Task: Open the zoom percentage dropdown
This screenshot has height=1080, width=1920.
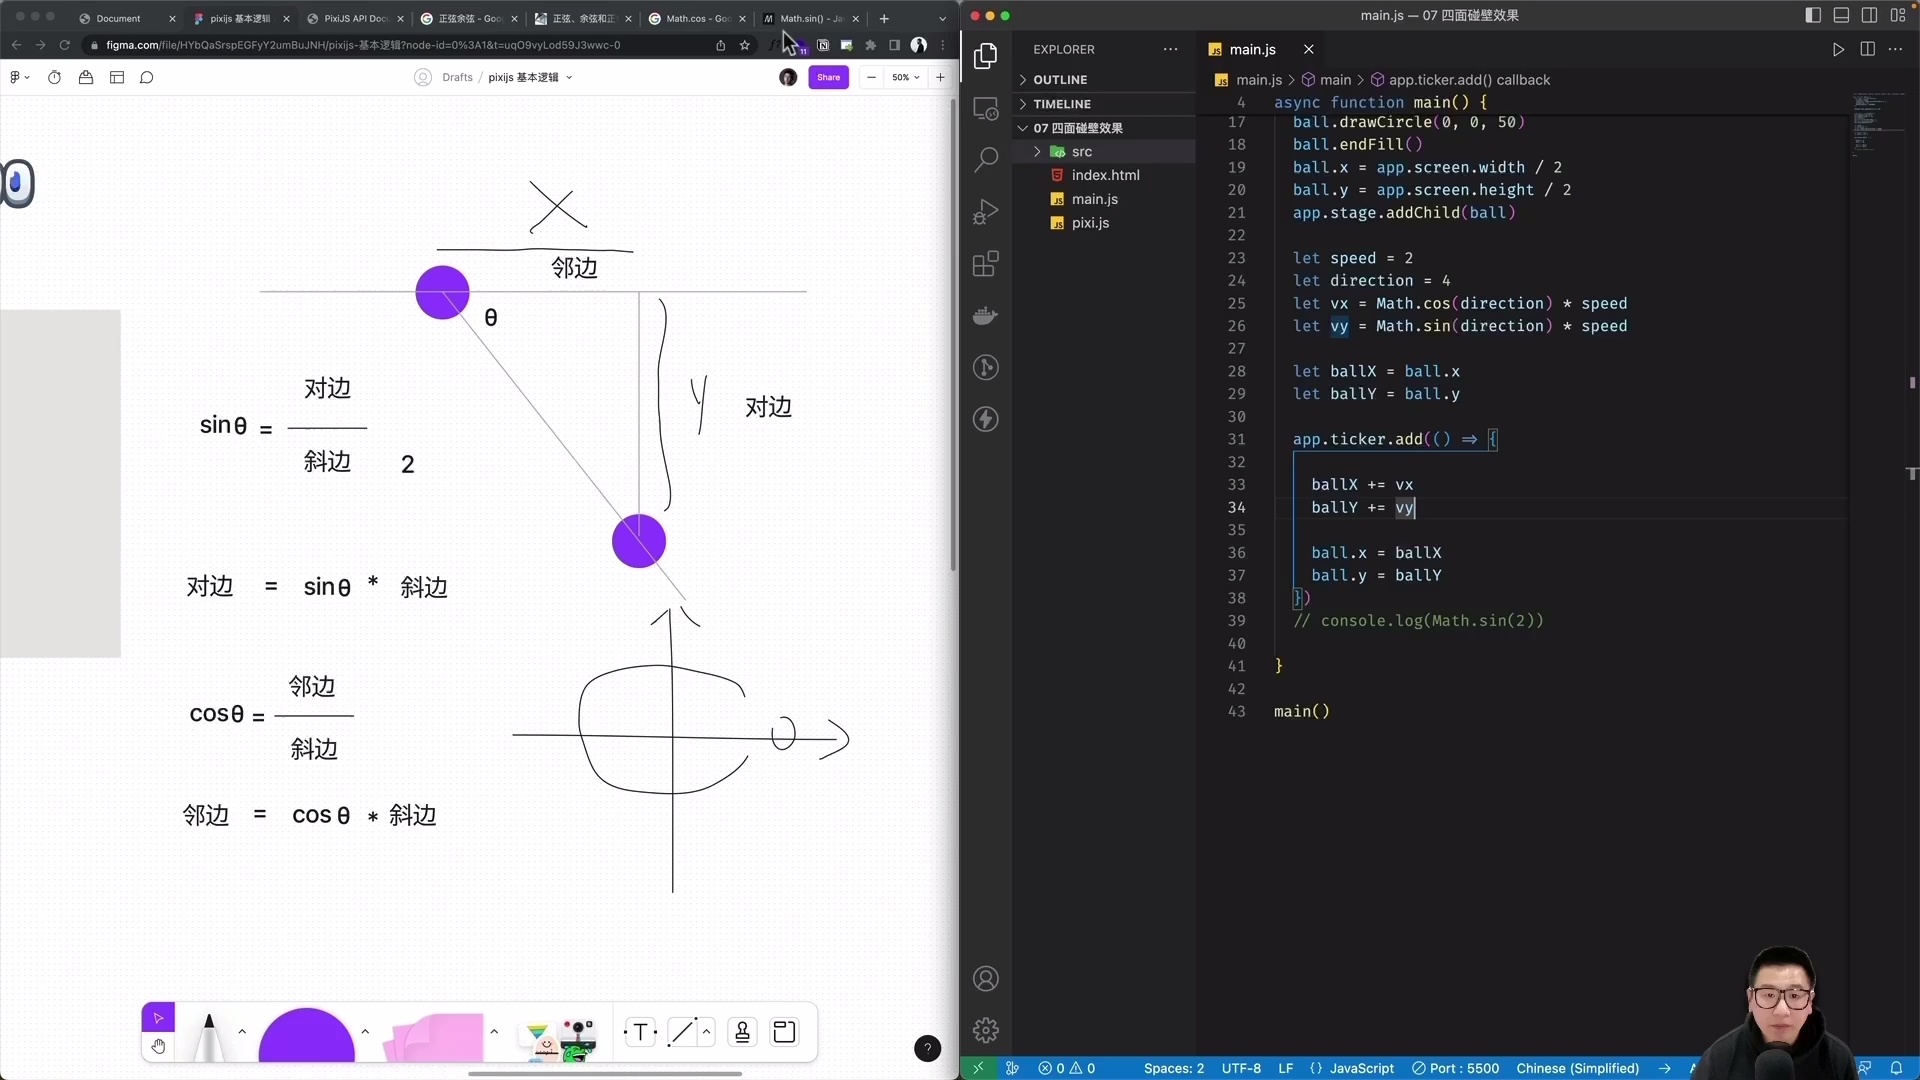Action: (x=905, y=77)
